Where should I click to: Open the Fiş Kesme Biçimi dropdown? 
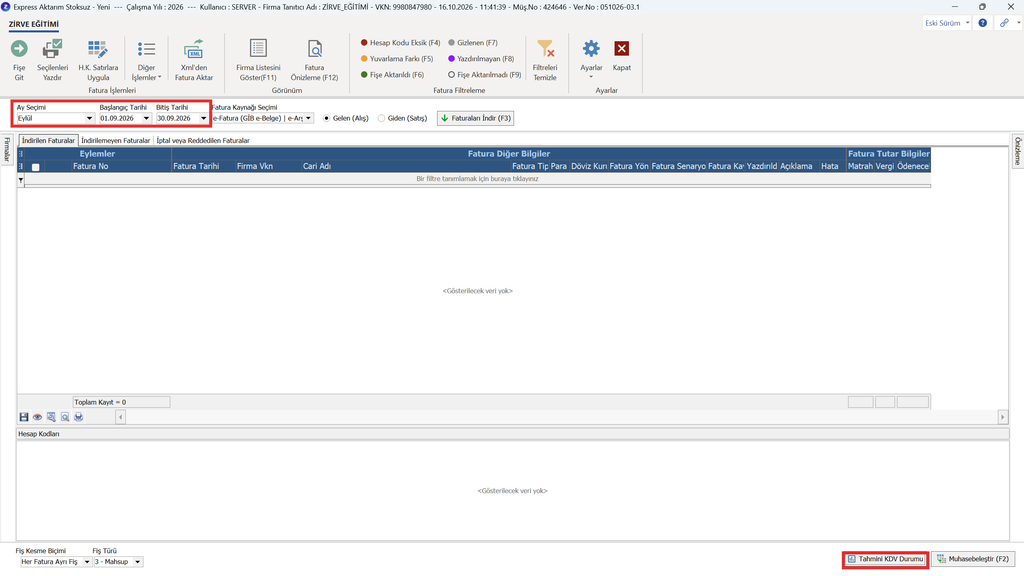pos(87,562)
